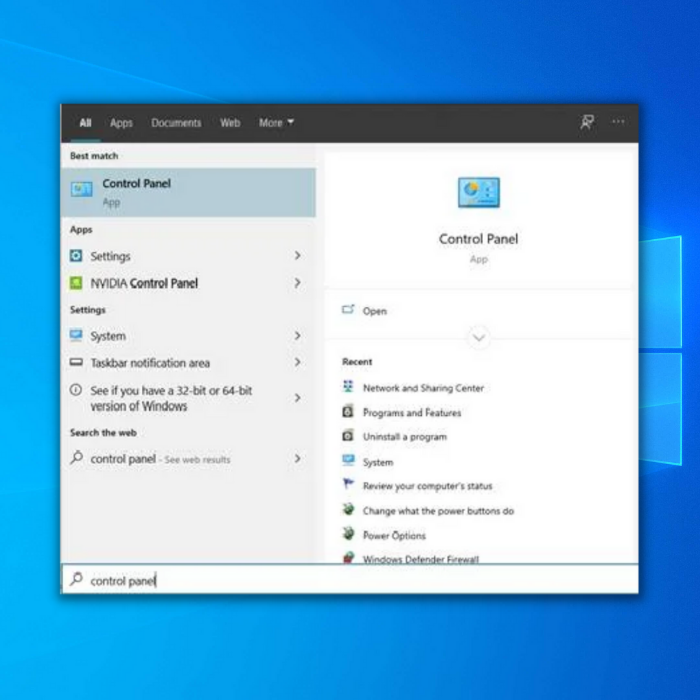
Task: Expand the Settings app result arrow
Action: point(297,255)
